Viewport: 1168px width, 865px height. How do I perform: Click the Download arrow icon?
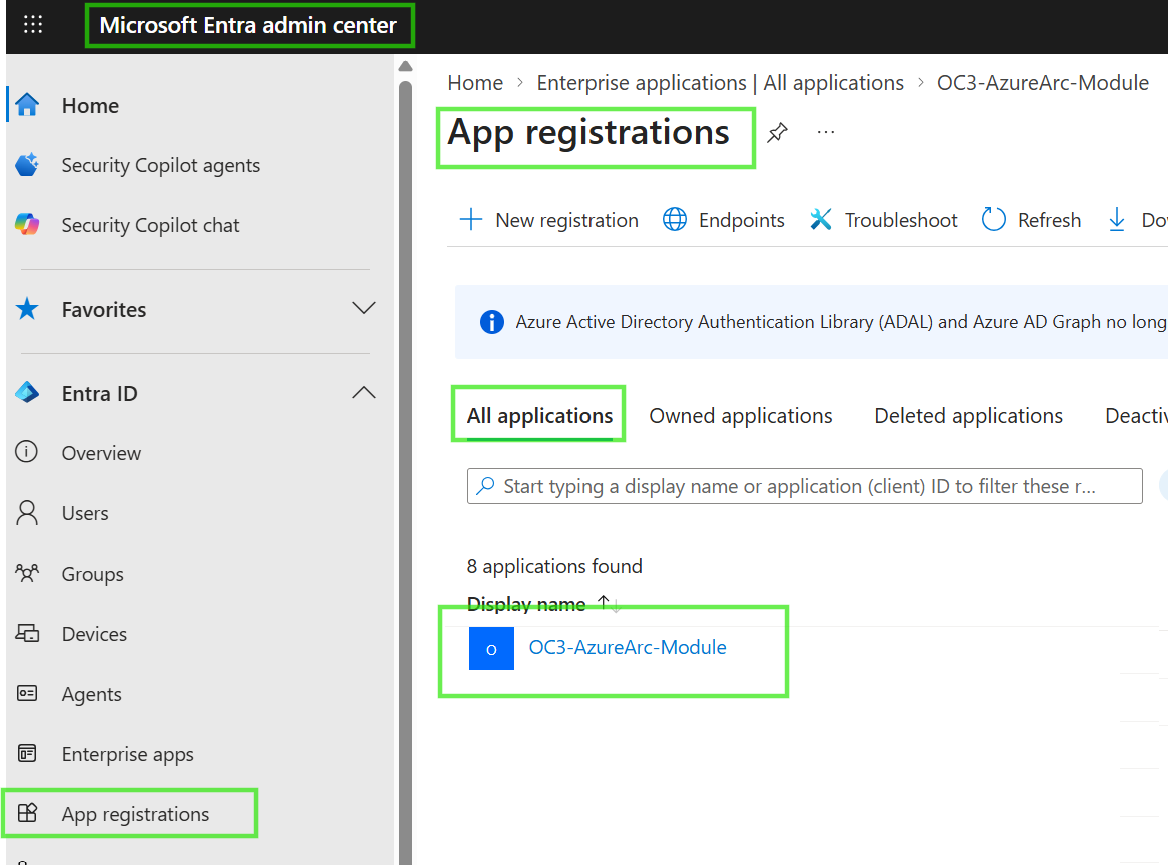pos(1117,220)
